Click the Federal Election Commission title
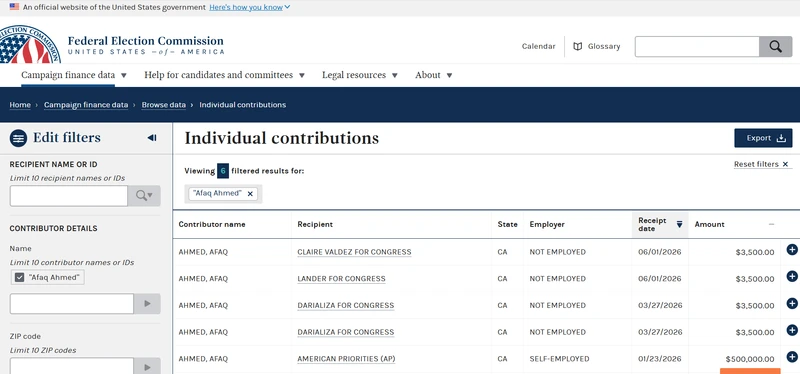The width and height of the screenshot is (800, 374). pyautogui.click(x=145, y=41)
